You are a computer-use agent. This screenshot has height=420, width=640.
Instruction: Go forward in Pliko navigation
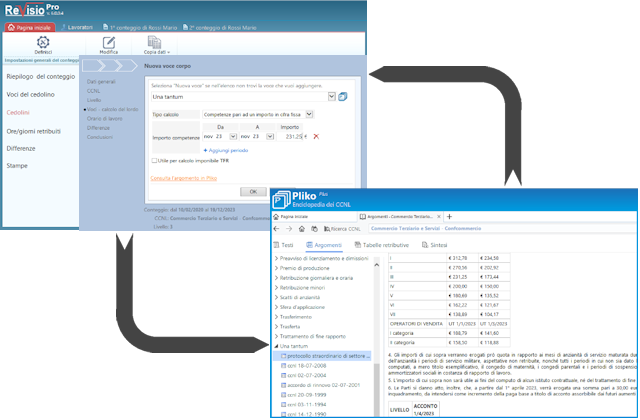289,229
